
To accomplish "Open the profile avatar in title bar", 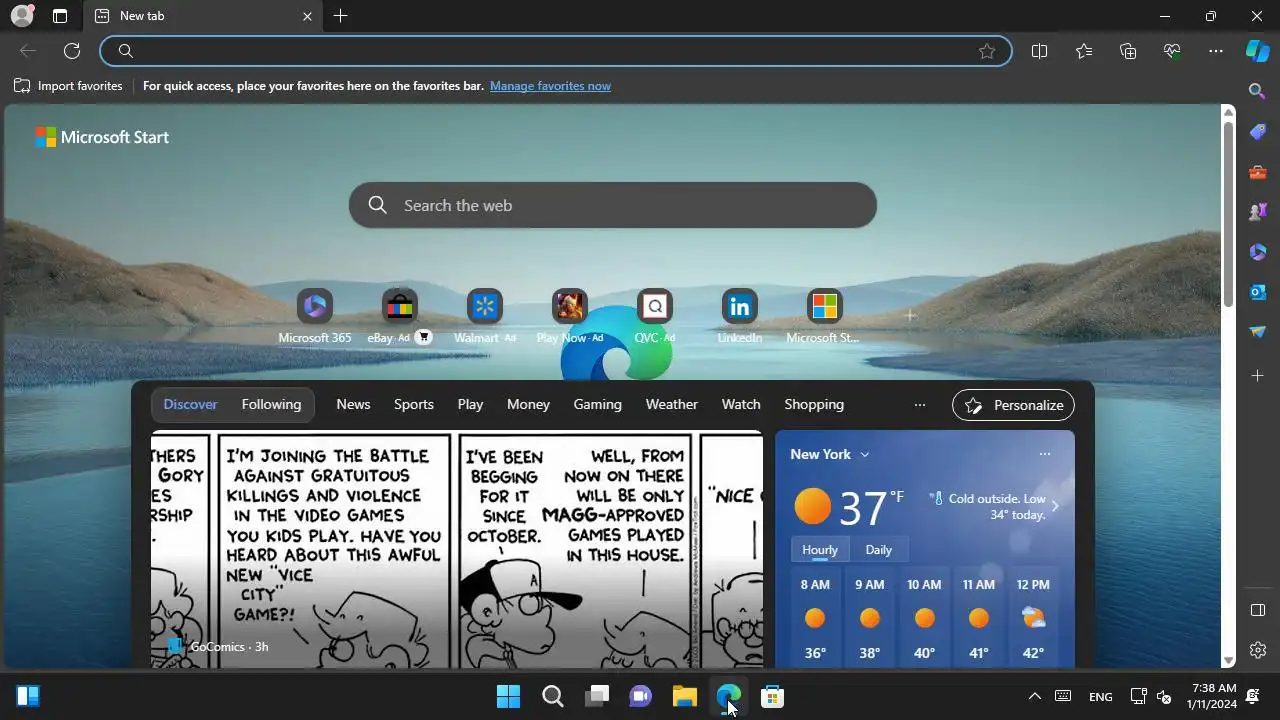I will (21, 16).
